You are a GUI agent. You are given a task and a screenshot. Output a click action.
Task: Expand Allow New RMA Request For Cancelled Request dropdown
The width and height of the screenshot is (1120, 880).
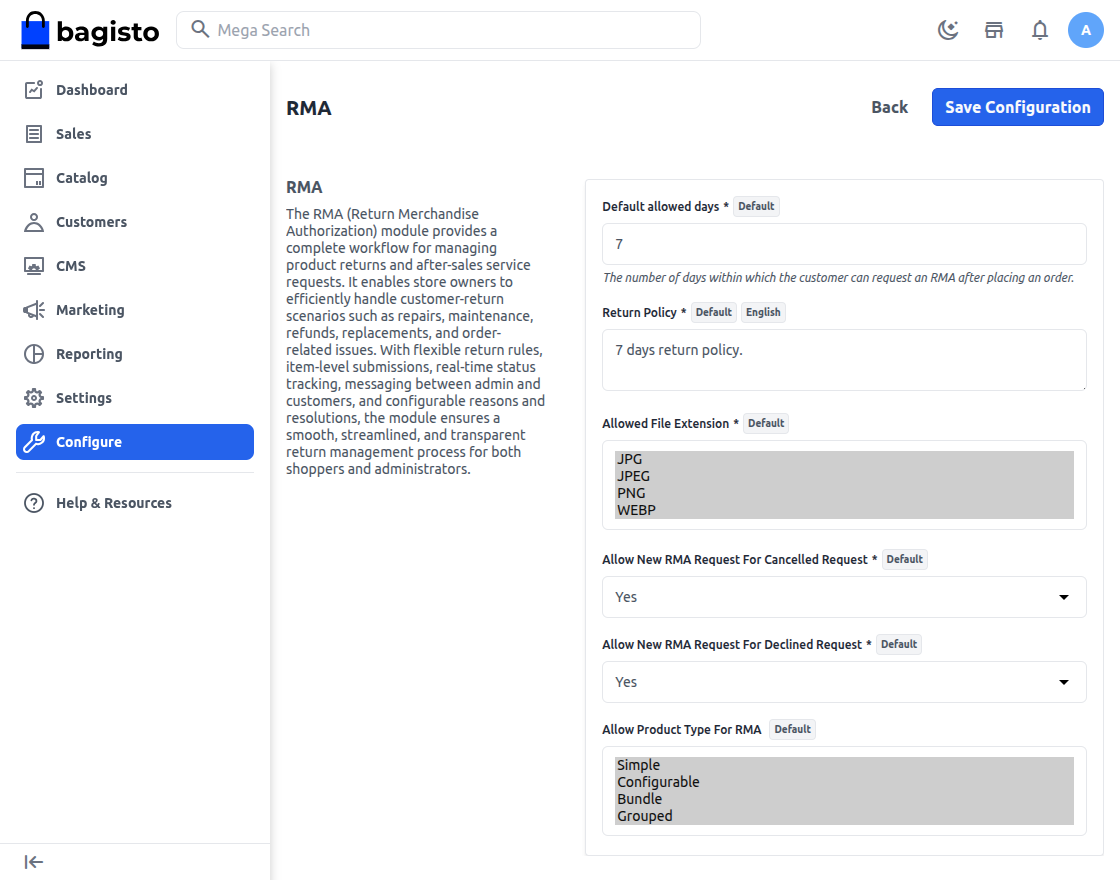coord(844,597)
